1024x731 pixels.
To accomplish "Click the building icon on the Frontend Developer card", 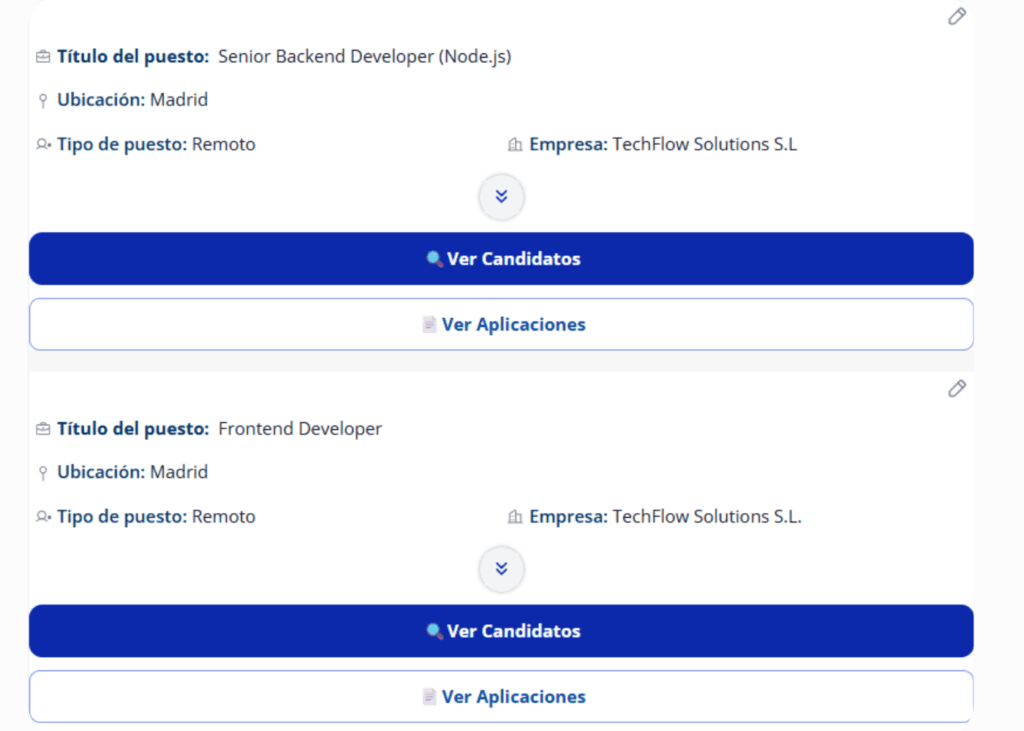I will (514, 516).
